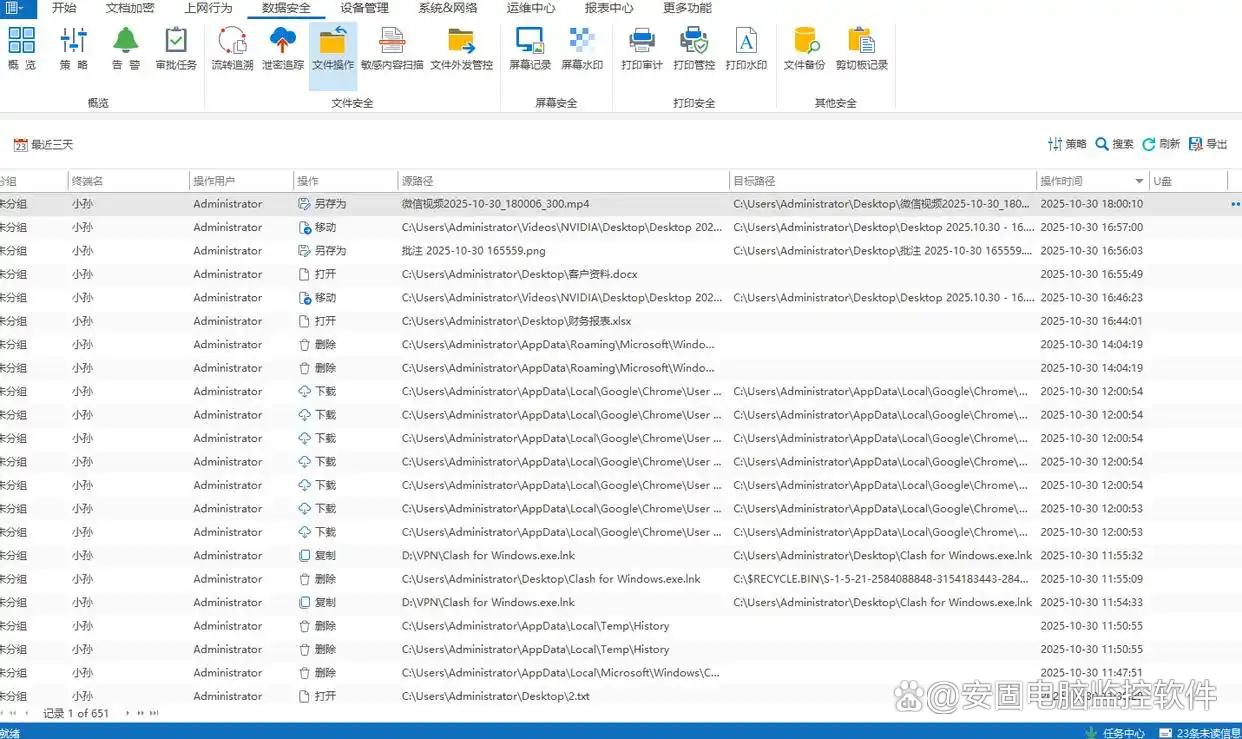Toggle sort arrow on 操作时间 column

click(x=1139, y=181)
